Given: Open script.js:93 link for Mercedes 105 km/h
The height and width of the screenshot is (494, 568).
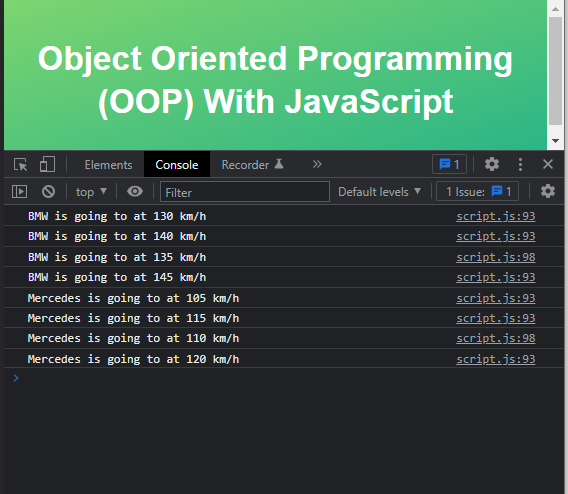Looking at the screenshot, I should 496,298.
